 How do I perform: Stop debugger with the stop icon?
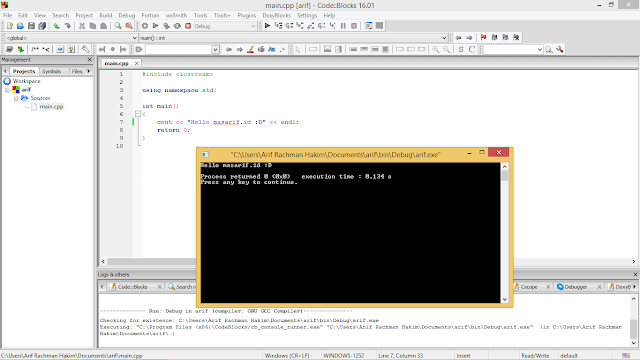[x=354, y=26]
